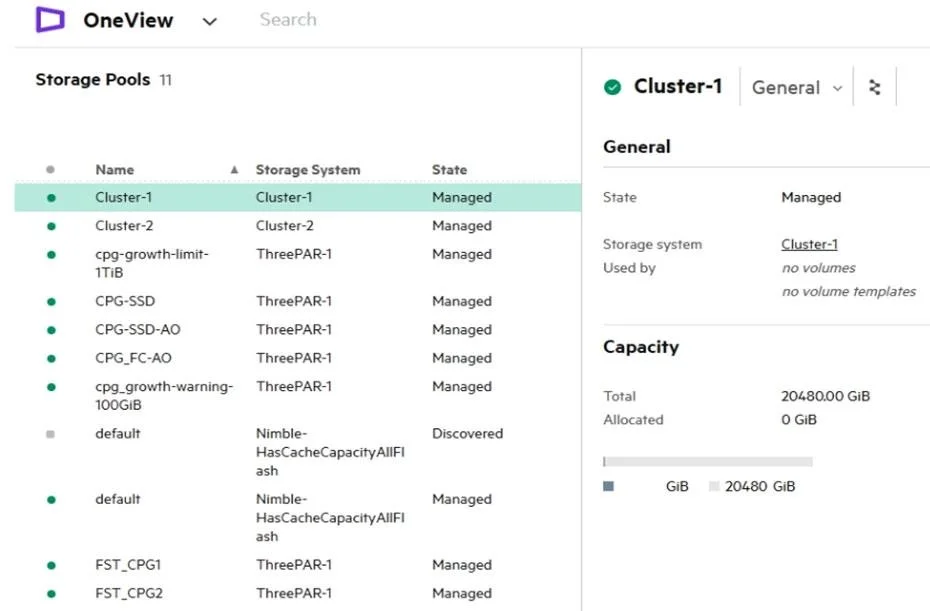Open the OneView main menu chevron
This screenshot has height=611, width=930.
coord(209,22)
